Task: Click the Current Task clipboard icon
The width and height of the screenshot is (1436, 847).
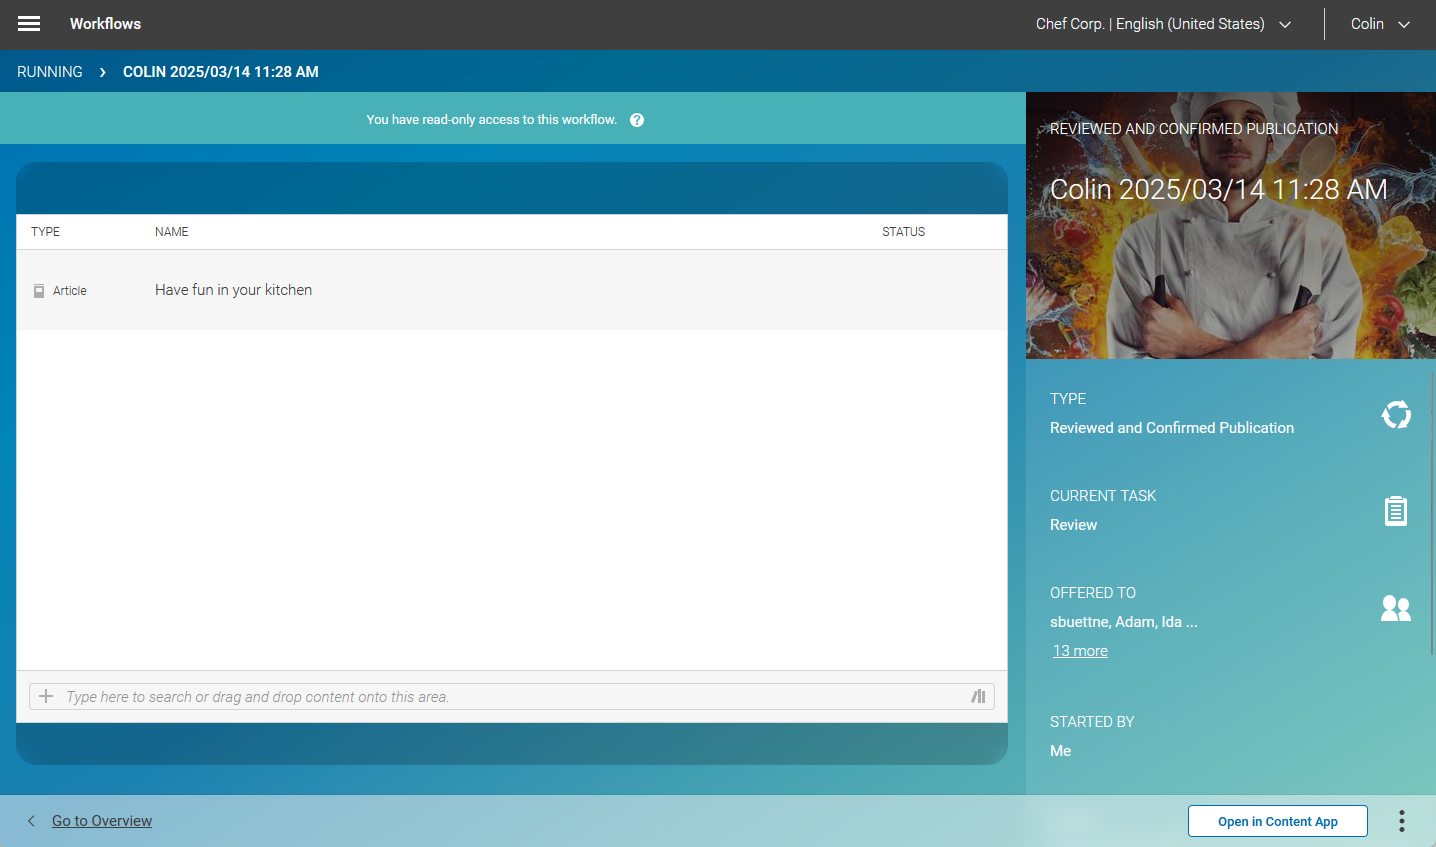Action: 1396,510
